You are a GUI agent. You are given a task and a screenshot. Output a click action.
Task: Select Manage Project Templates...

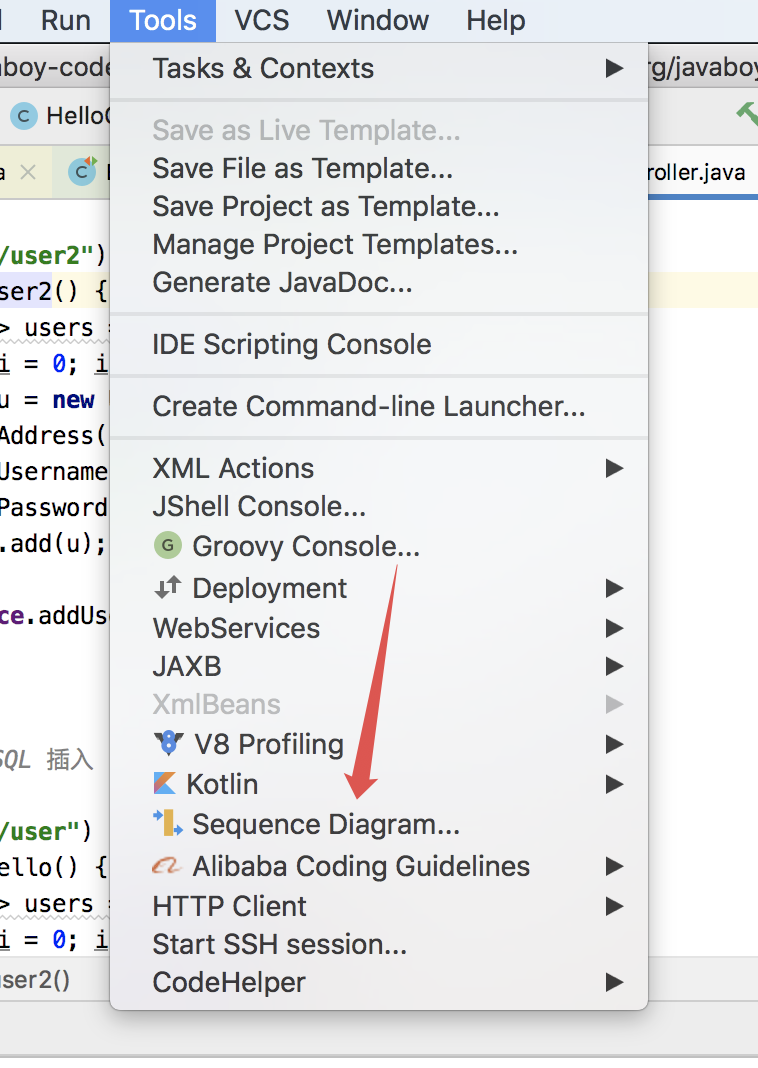(379, 245)
